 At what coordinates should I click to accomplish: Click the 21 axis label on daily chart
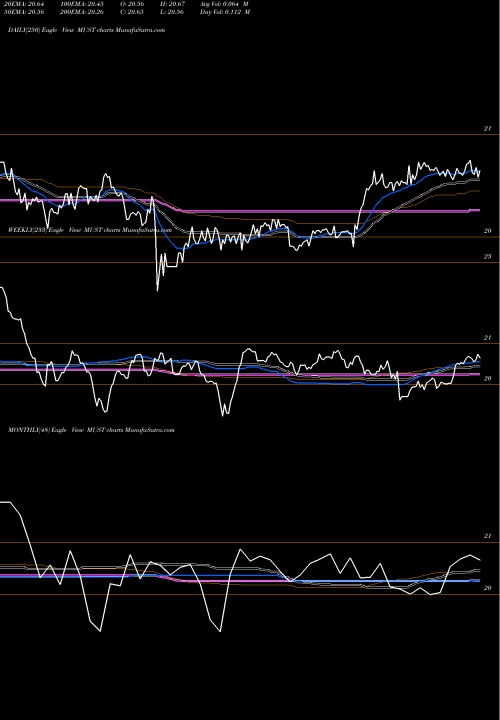pyautogui.click(x=488, y=129)
